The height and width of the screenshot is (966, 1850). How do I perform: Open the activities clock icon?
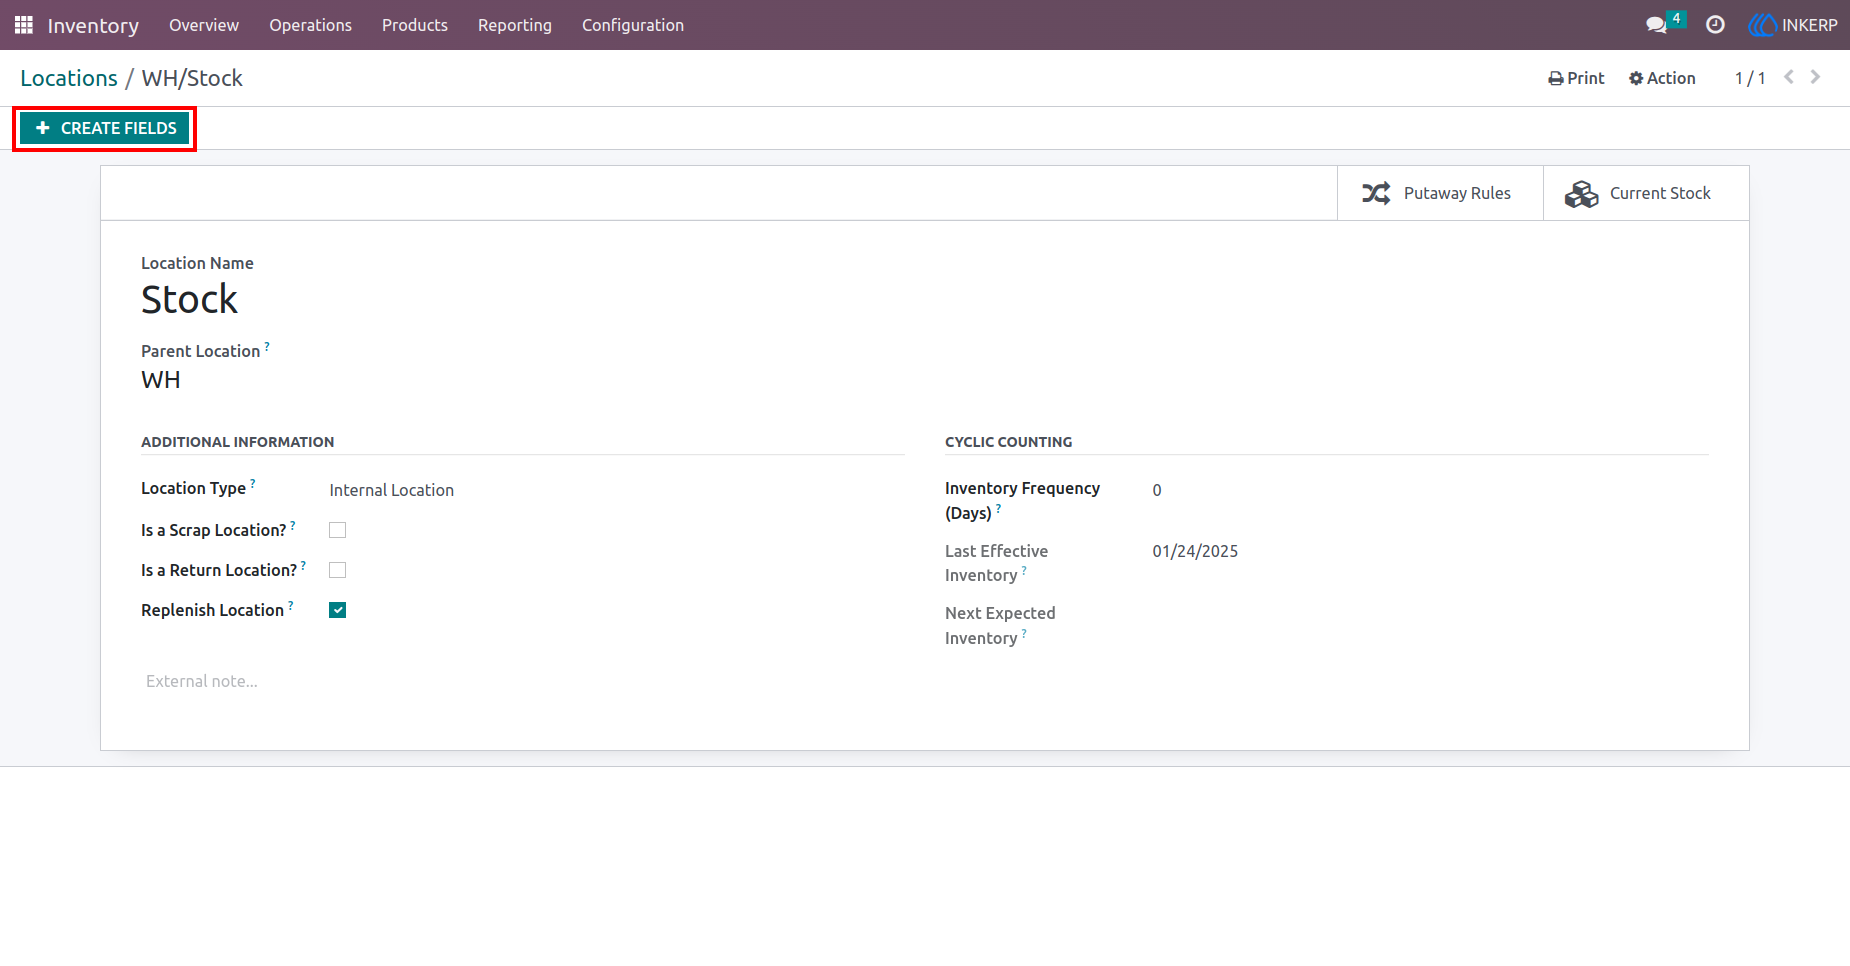pyautogui.click(x=1715, y=25)
